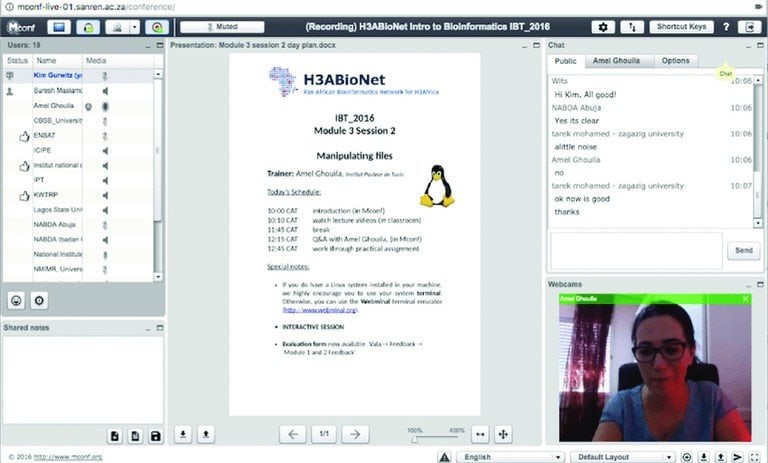Open the chat Options tab
Screen dimensions: 768x463
(x=675, y=61)
